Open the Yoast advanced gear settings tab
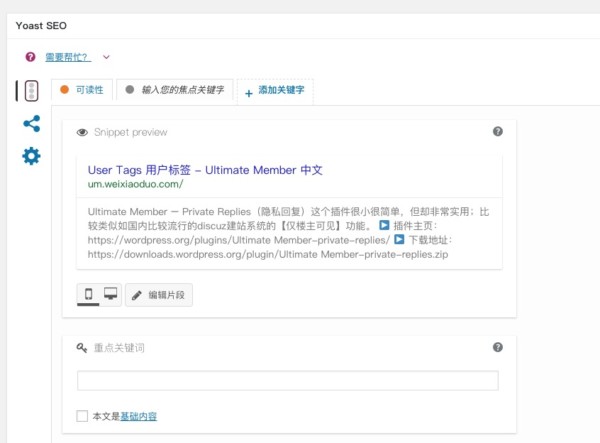The height and width of the screenshot is (443, 600). (31, 156)
